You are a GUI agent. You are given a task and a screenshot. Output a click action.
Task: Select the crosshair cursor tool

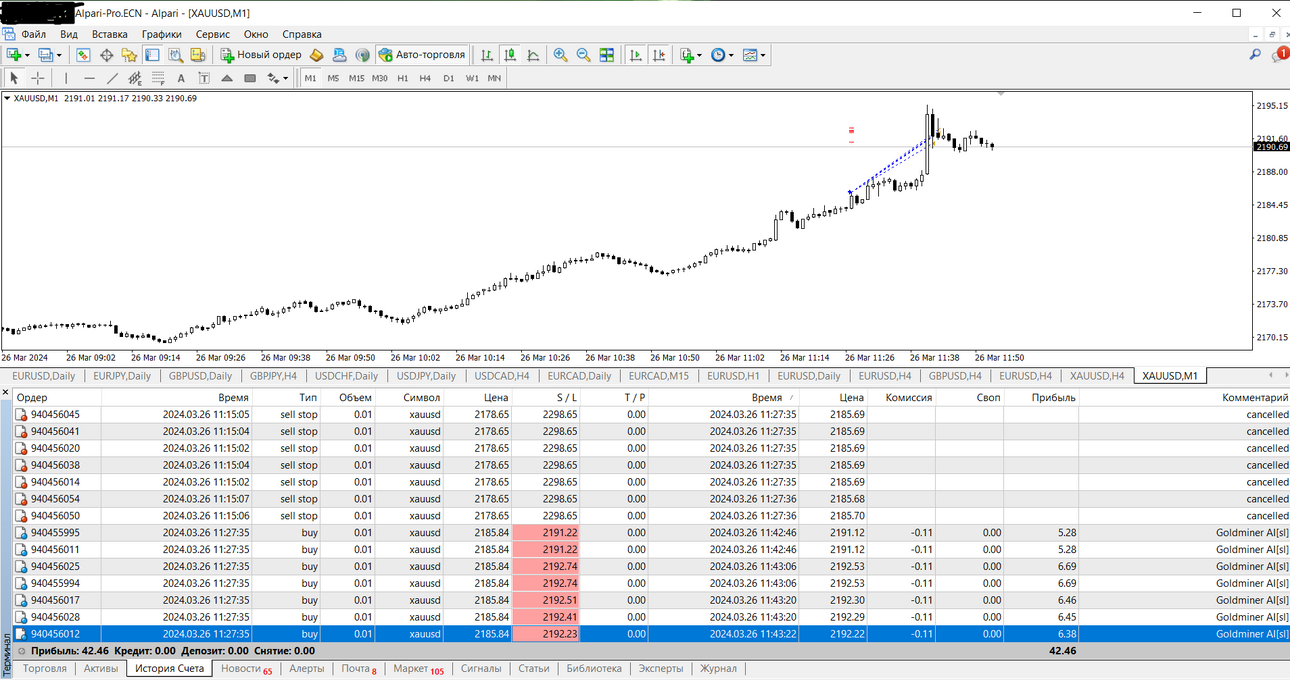coord(37,78)
